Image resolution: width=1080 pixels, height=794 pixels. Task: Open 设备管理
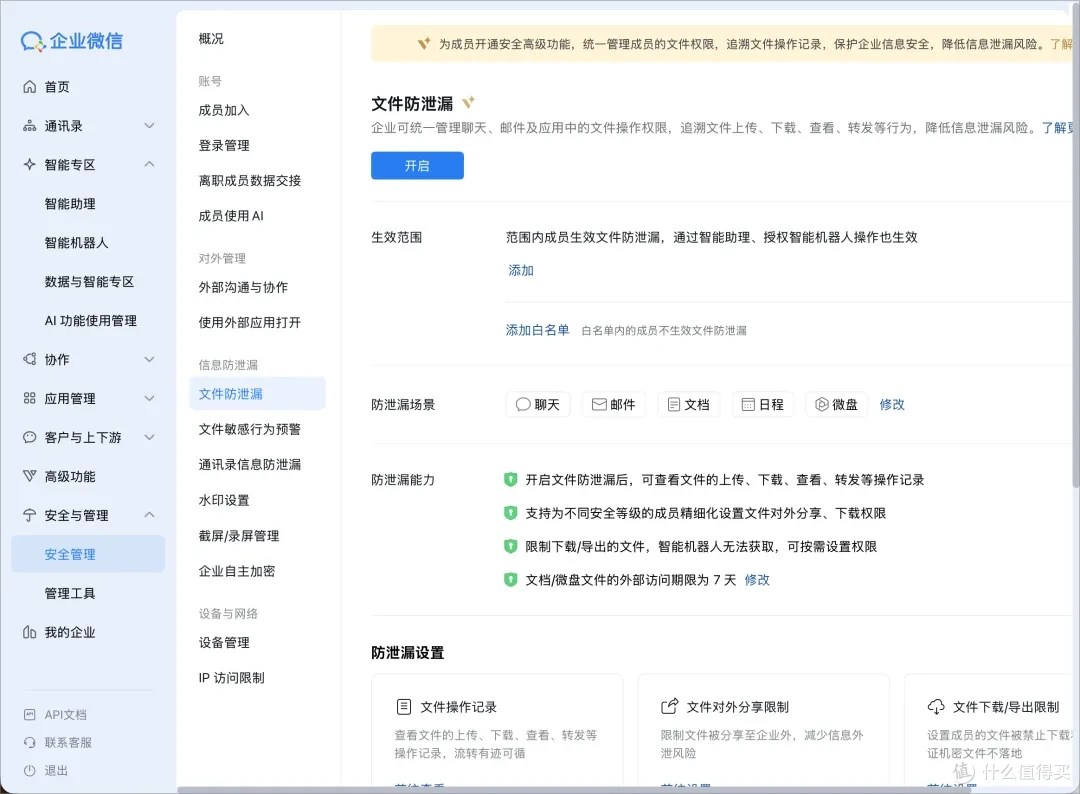coord(224,642)
